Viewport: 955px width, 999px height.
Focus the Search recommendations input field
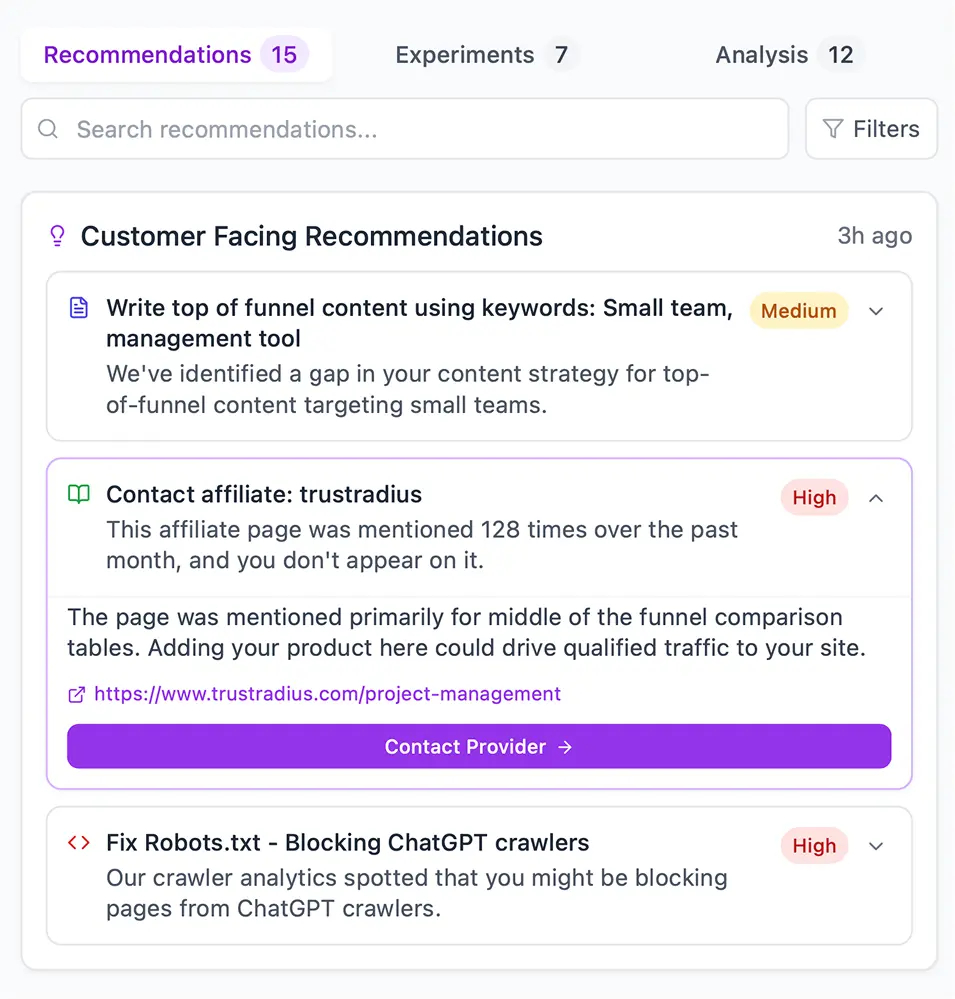click(420, 129)
